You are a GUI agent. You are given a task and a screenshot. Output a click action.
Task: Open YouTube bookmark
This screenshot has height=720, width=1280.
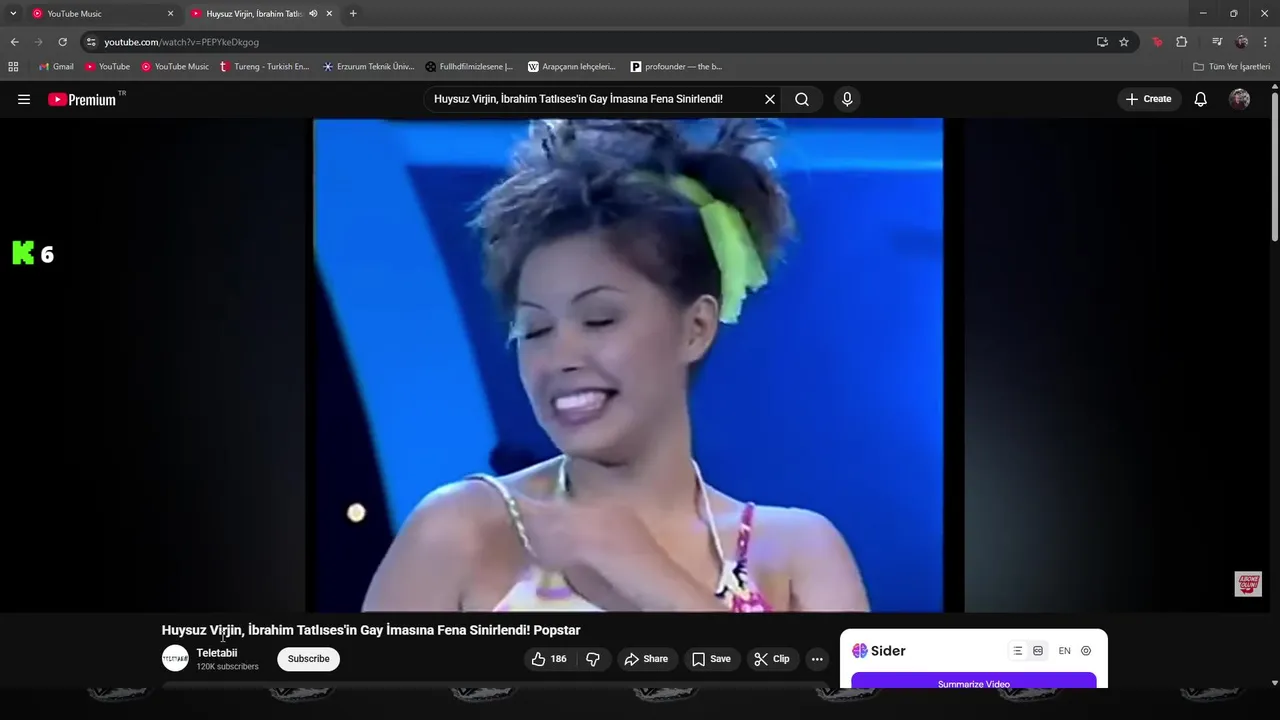[x=107, y=67]
